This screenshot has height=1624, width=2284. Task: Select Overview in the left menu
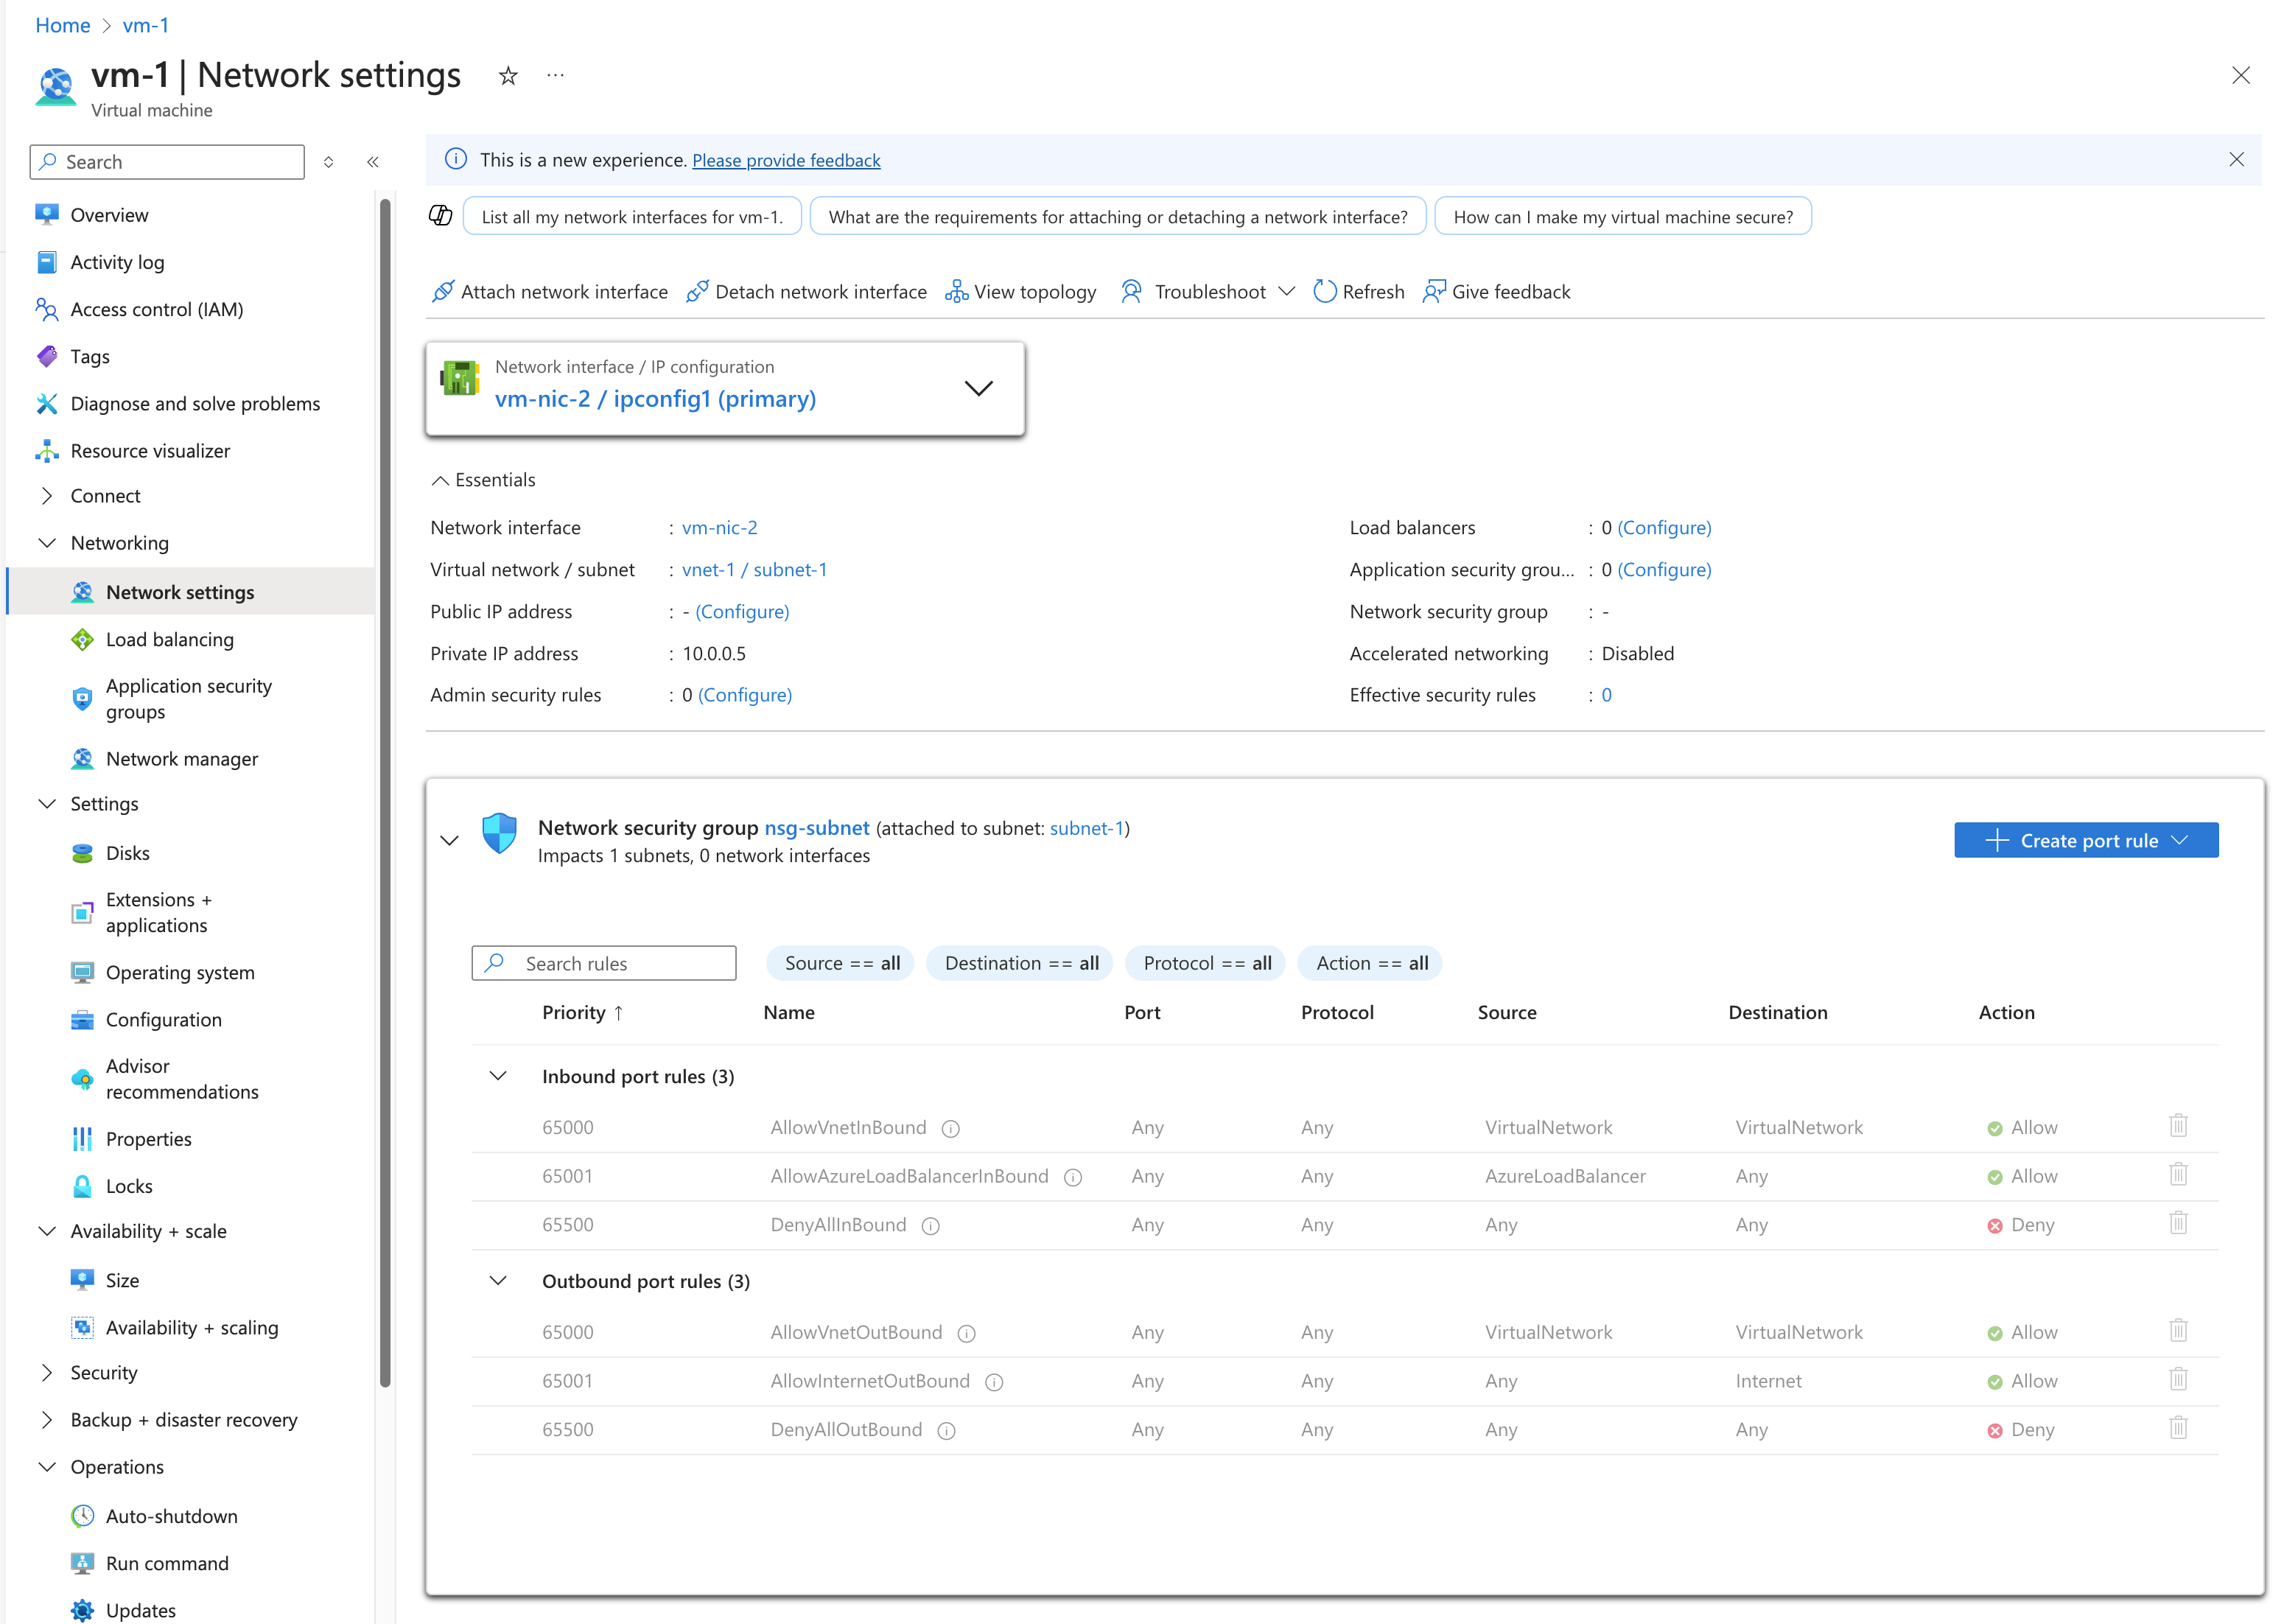pos(110,214)
